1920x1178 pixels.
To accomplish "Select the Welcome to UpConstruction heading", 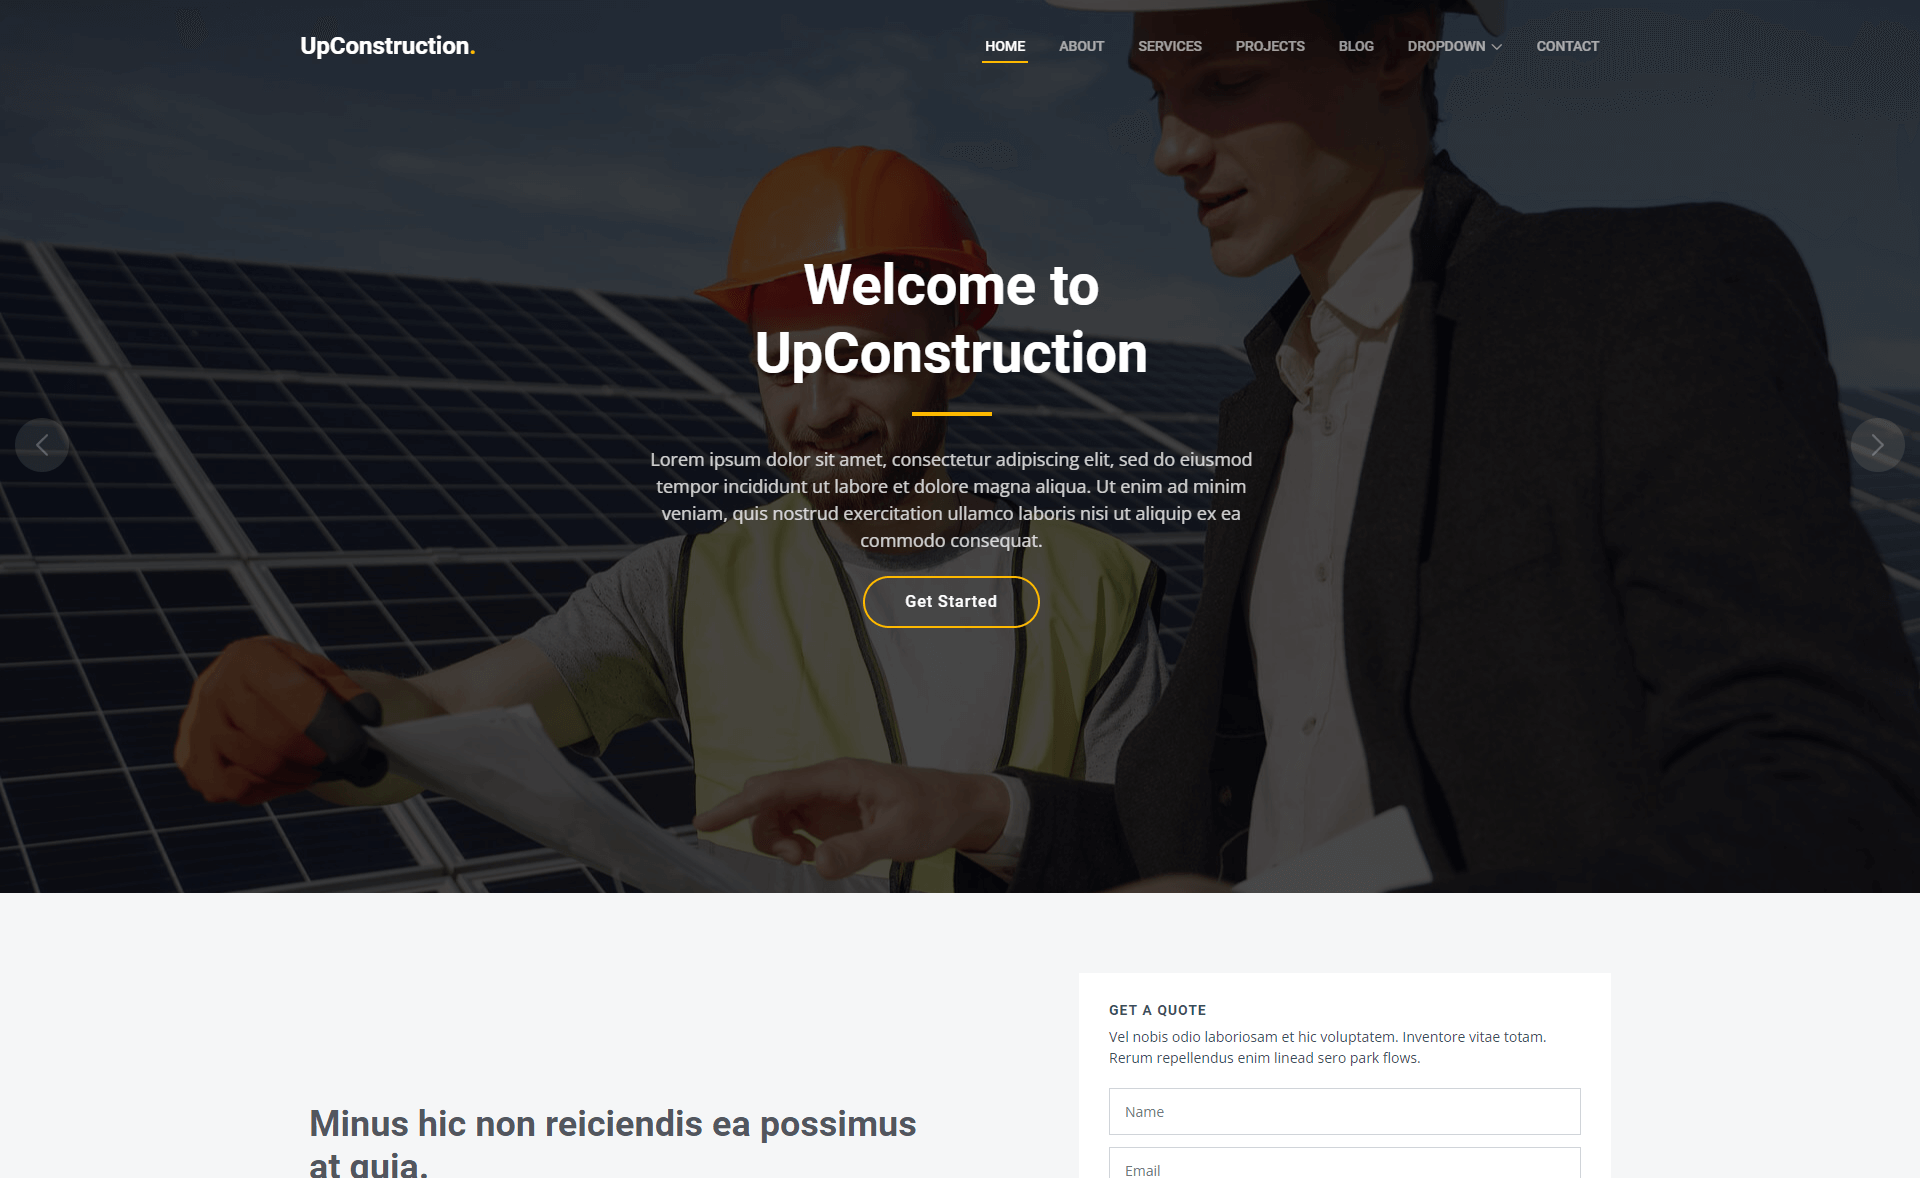I will click(951, 319).
